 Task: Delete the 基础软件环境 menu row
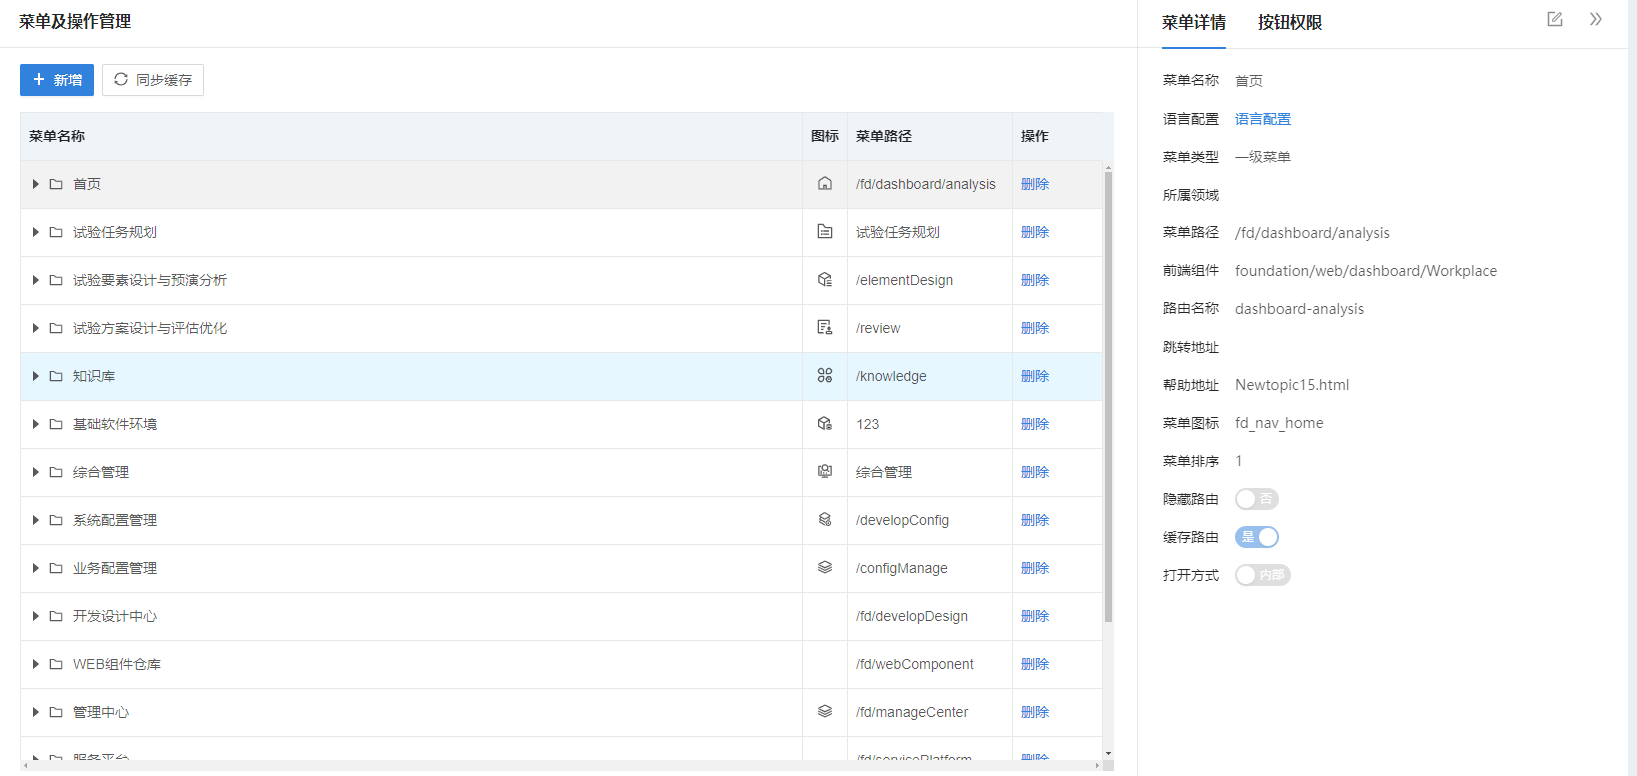[x=1035, y=424]
